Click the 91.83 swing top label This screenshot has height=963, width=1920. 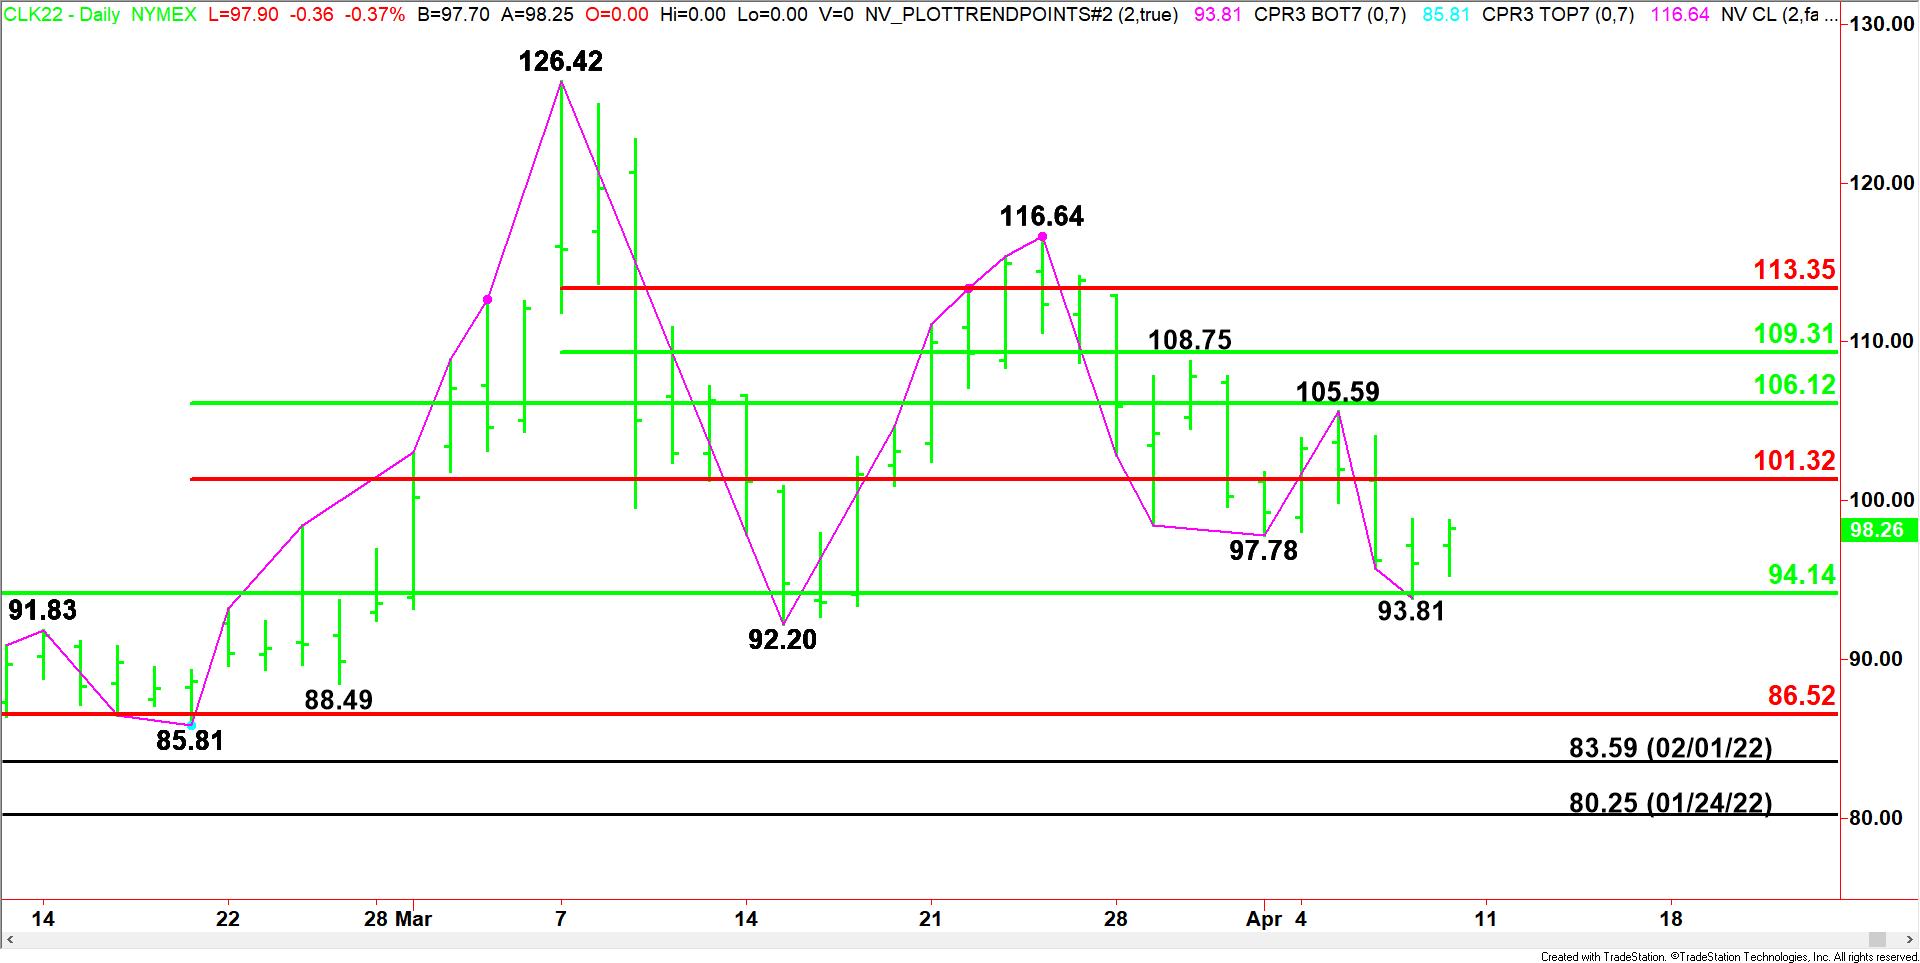pyautogui.click(x=42, y=610)
